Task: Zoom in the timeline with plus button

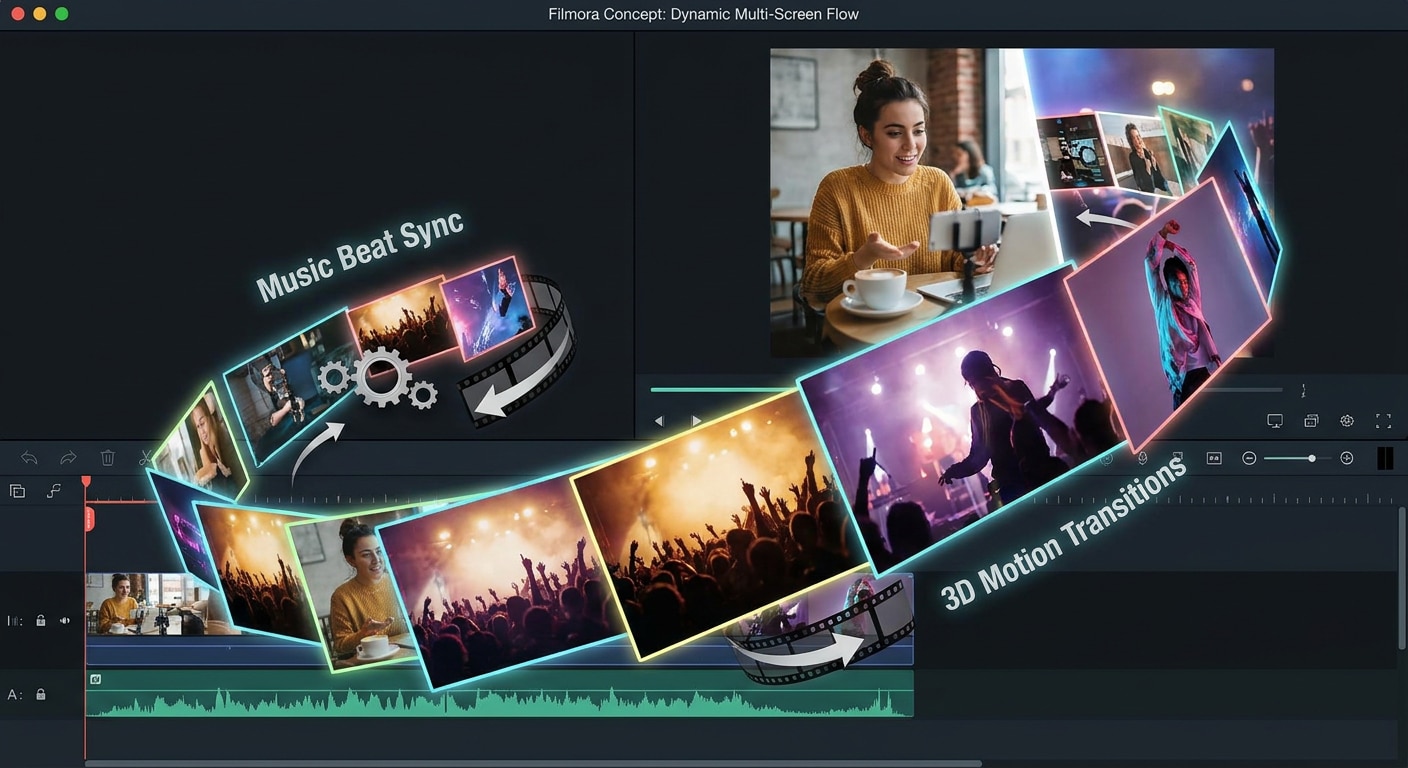Action: click(1347, 458)
